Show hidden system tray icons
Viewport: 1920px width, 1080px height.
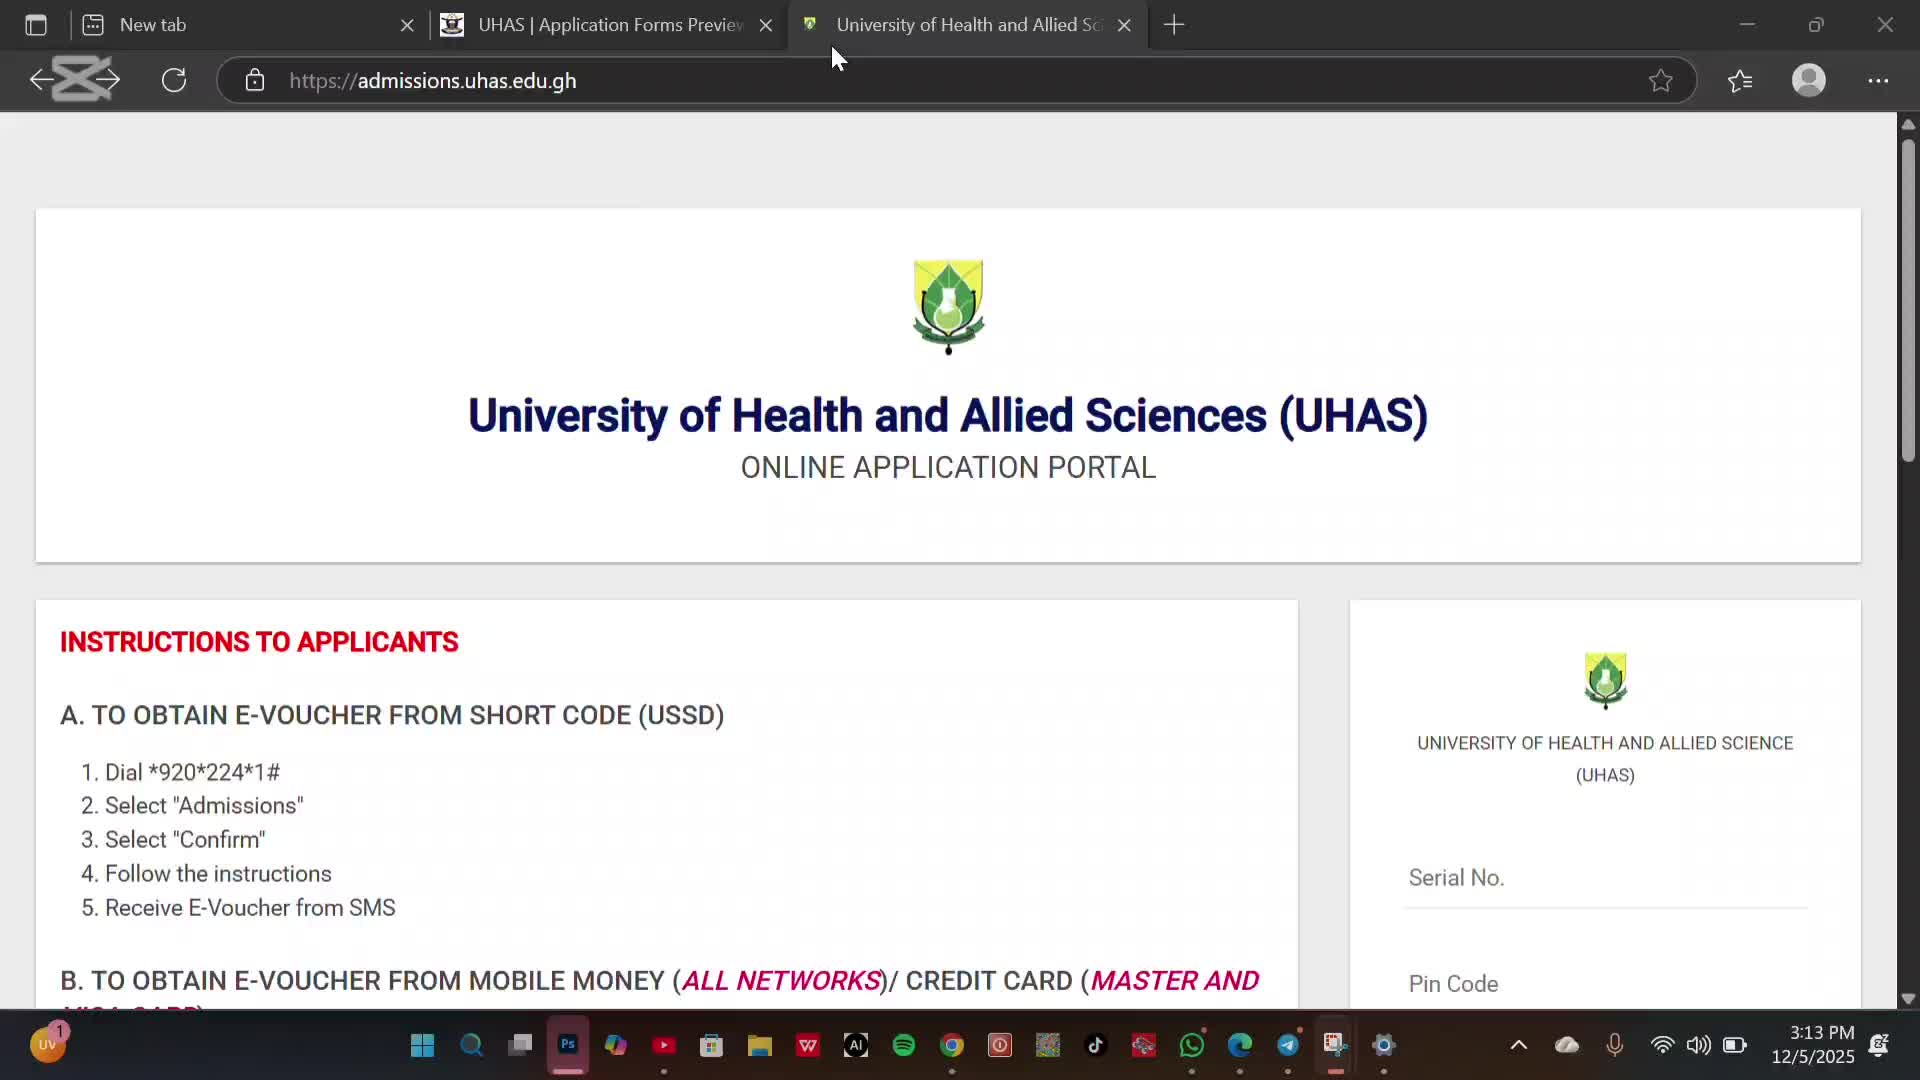click(1518, 1045)
